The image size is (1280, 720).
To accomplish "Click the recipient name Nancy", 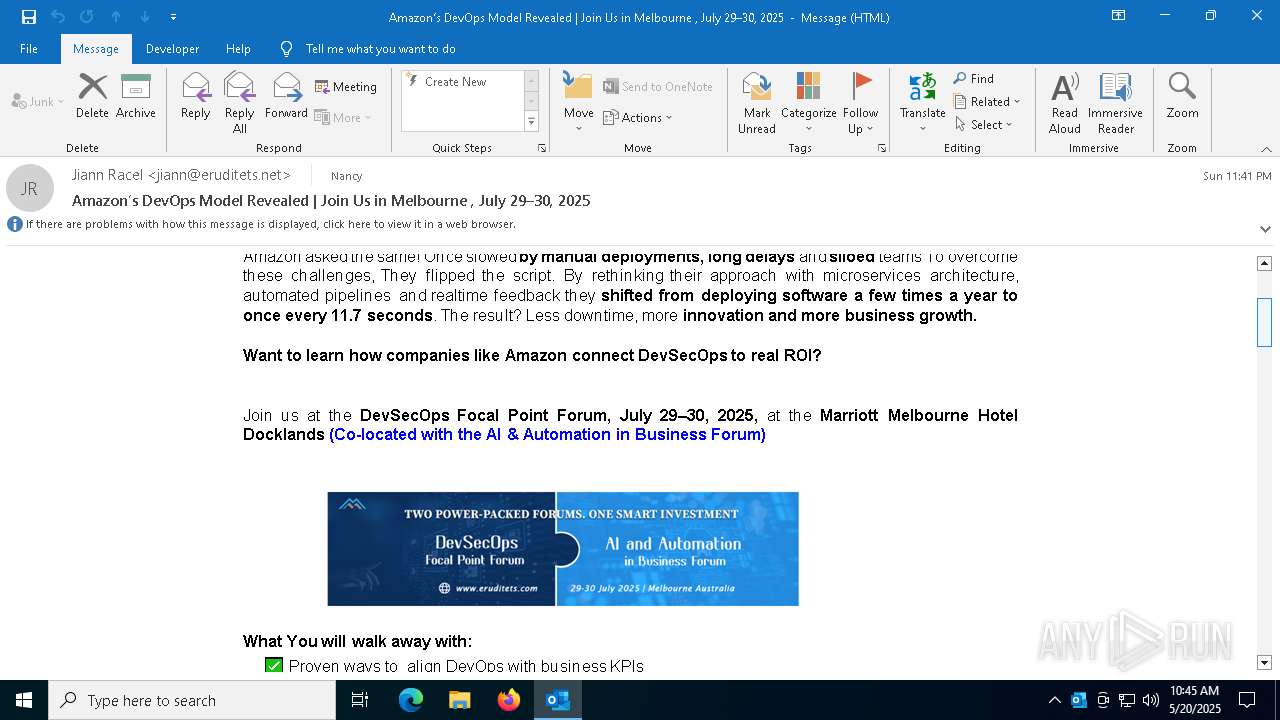I will tap(347, 176).
